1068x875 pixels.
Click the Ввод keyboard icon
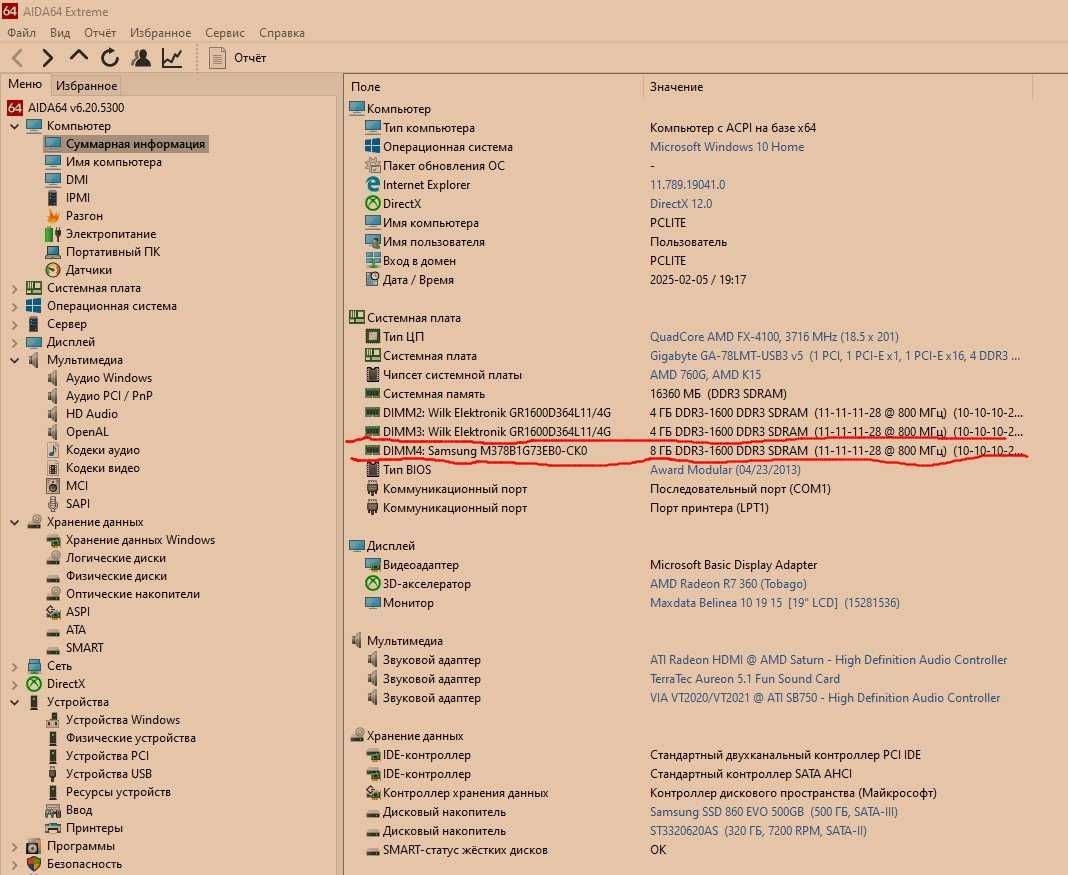(x=52, y=810)
